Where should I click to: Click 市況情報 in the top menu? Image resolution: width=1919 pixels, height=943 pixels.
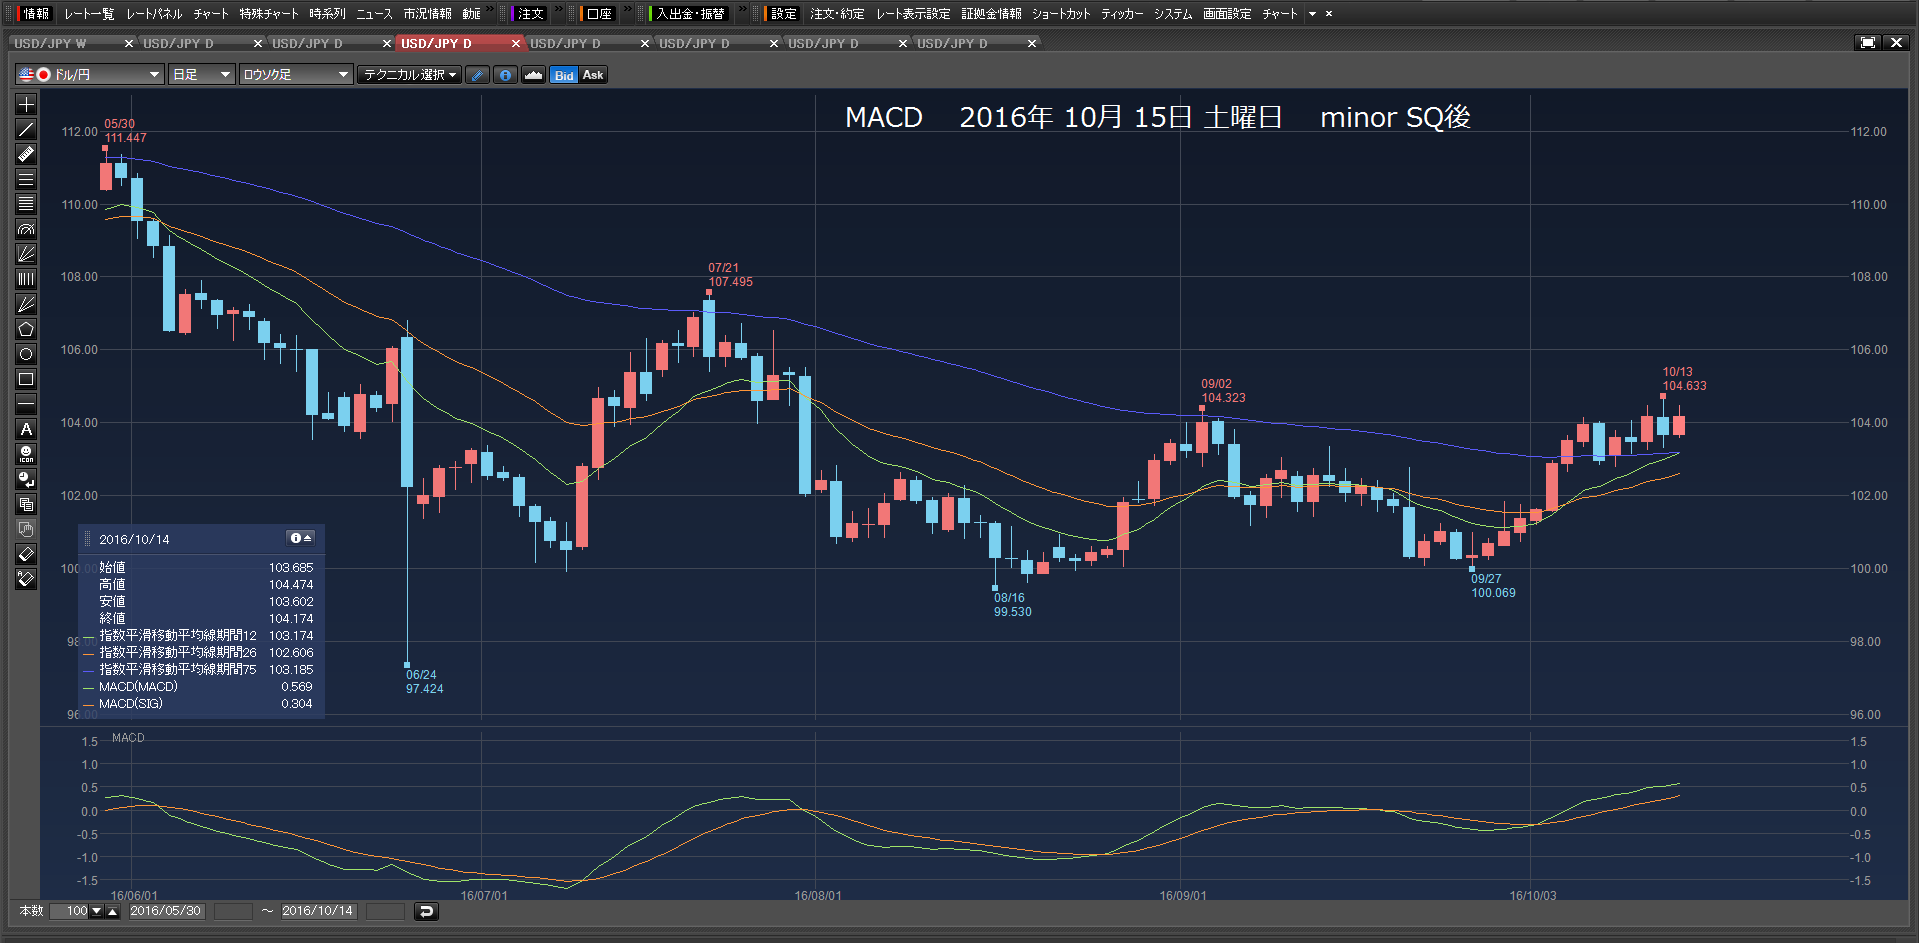pyautogui.click(x=427, y=14)
